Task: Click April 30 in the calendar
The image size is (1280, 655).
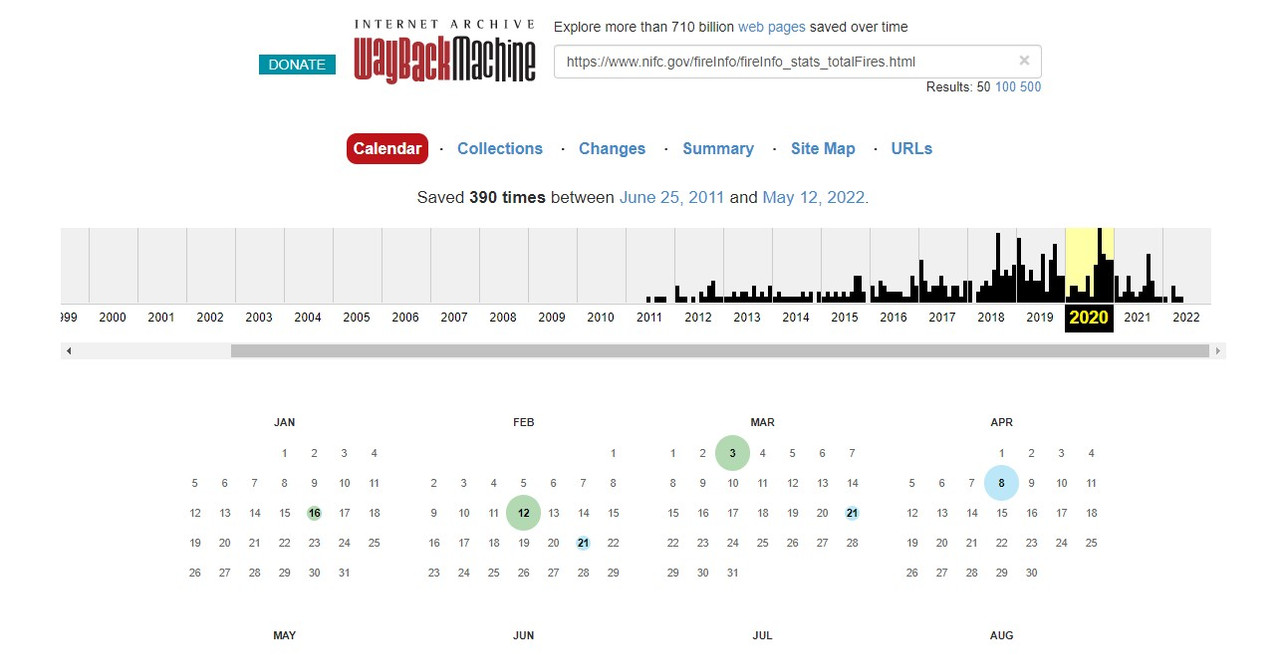Action: 1032,573
